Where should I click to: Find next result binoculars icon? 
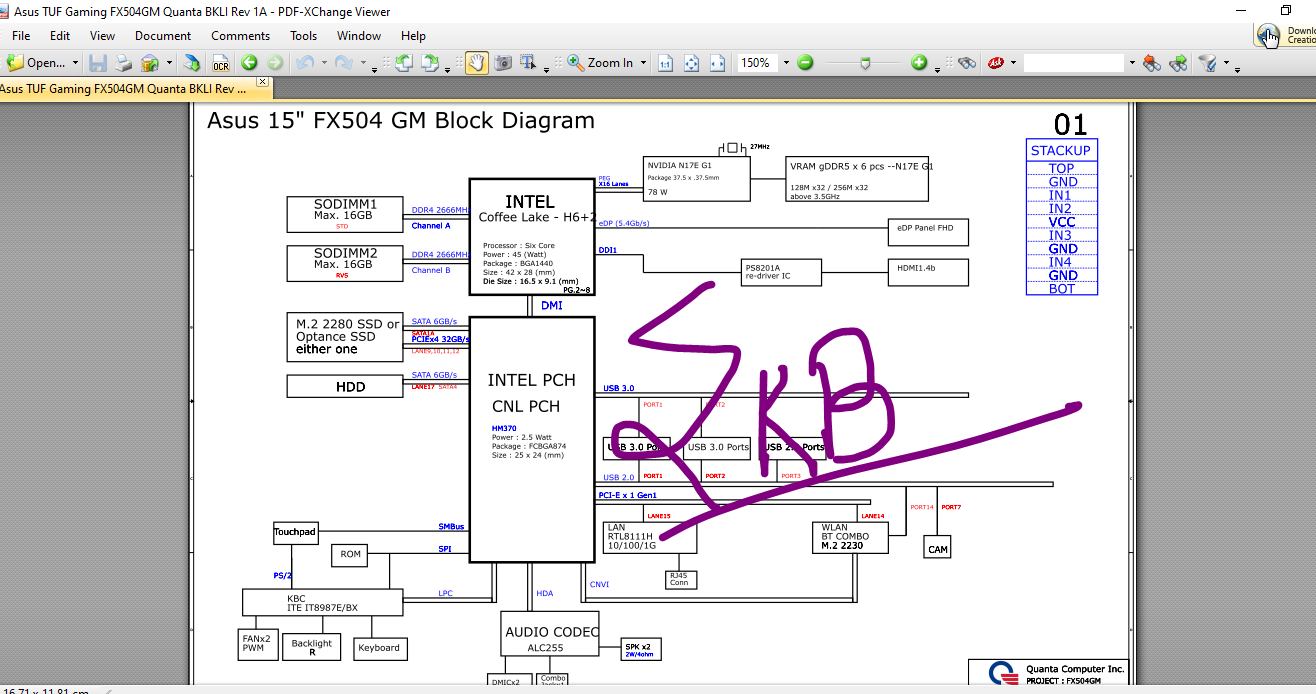[x=1178, y=63]
